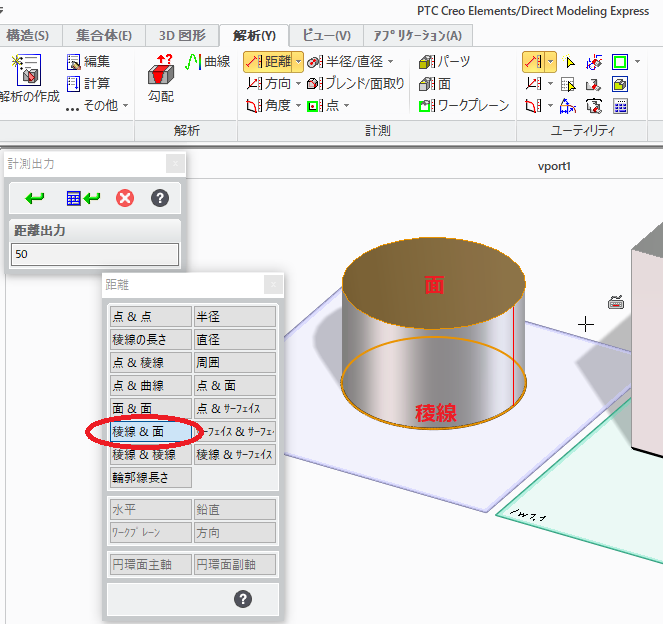
Task: Open help in 距離 panel
Action: click(243, 599)
